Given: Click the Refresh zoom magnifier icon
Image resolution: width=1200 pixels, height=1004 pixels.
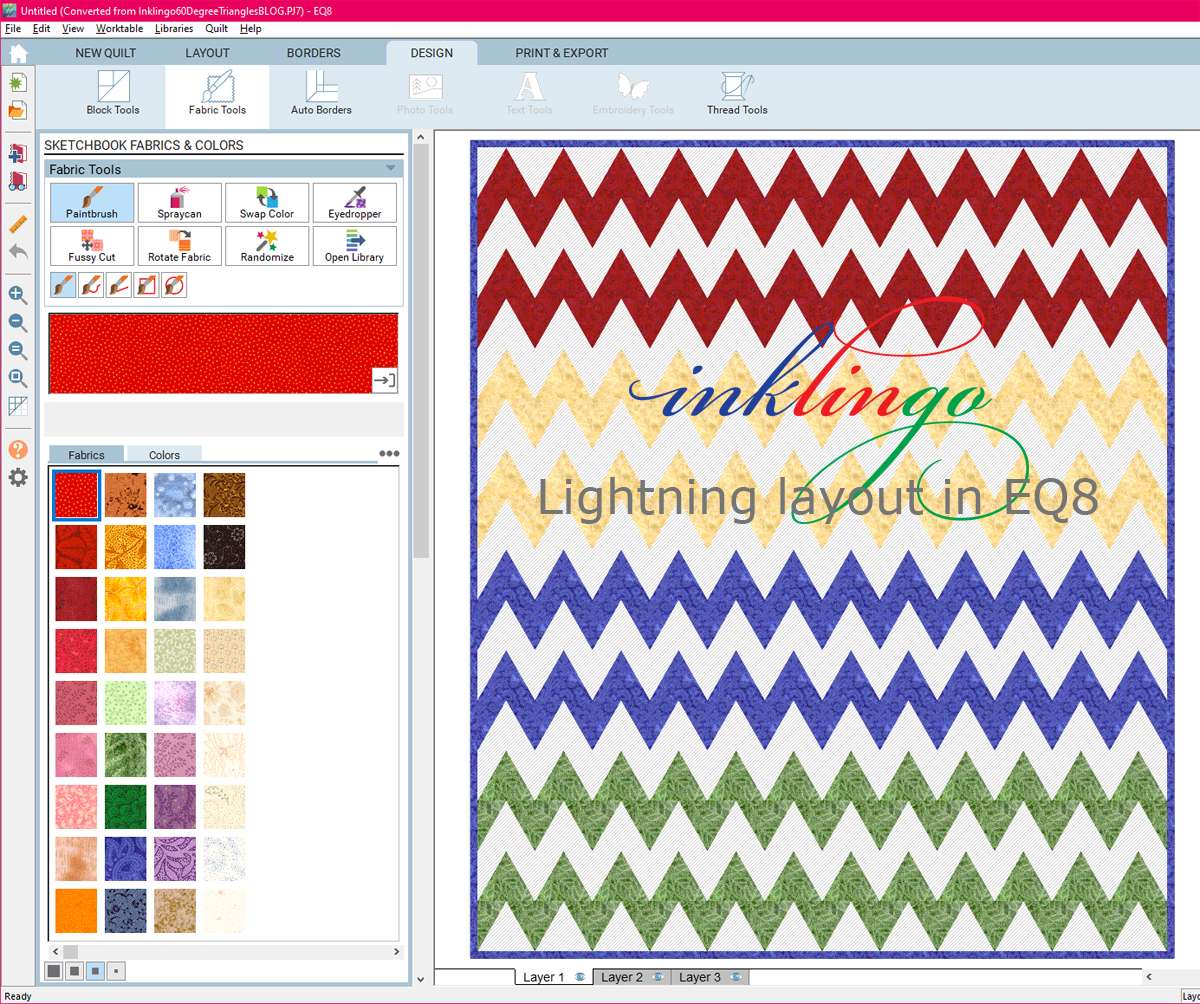Looking at the screenshot, I should [x=18, y=351].
